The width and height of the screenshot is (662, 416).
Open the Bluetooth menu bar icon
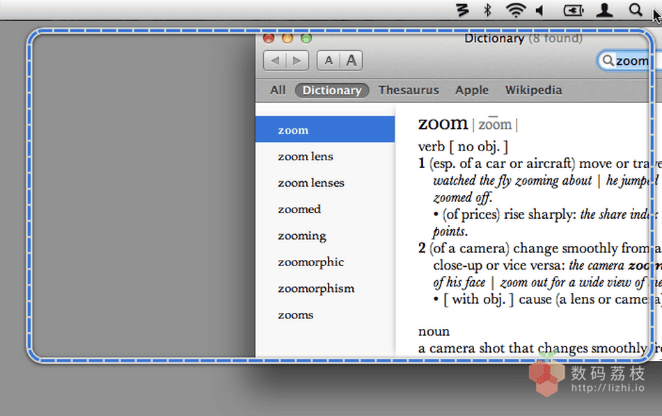tap(488, 10)
